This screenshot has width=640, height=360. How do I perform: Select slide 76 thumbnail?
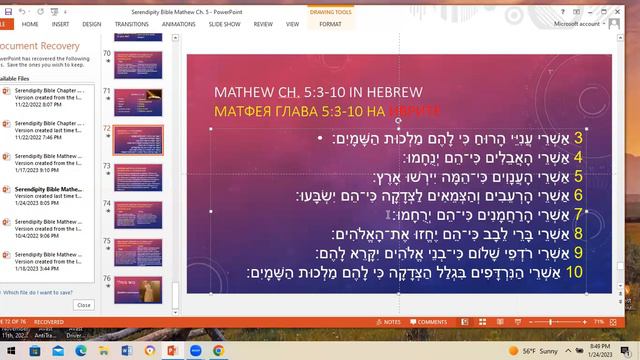pyautogui.click(x=138, y=290)
